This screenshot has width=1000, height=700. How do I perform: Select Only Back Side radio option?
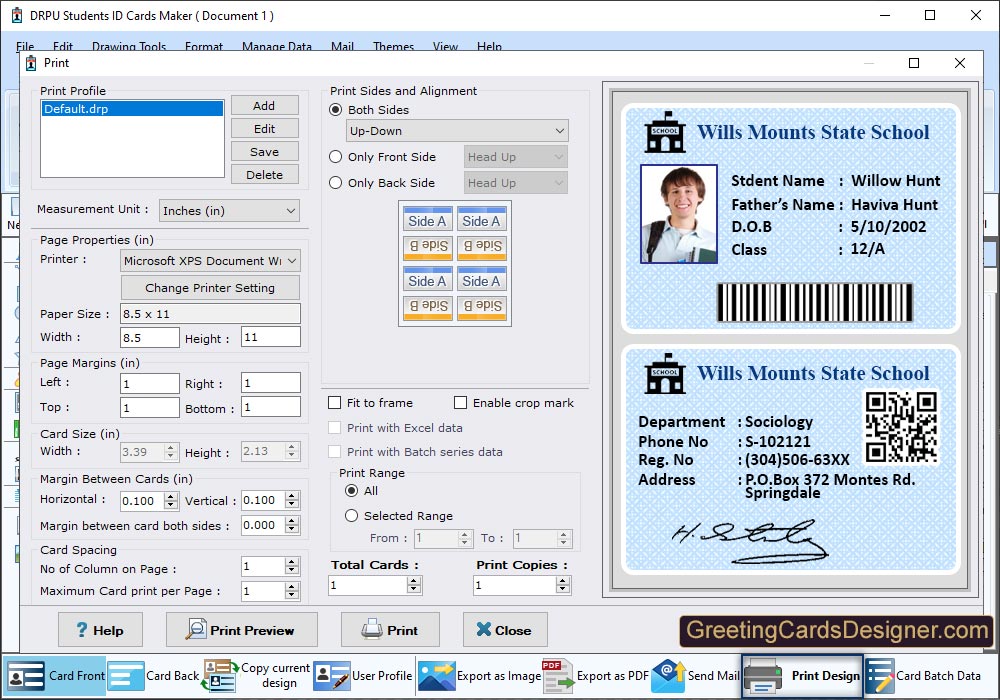point(335,183)
